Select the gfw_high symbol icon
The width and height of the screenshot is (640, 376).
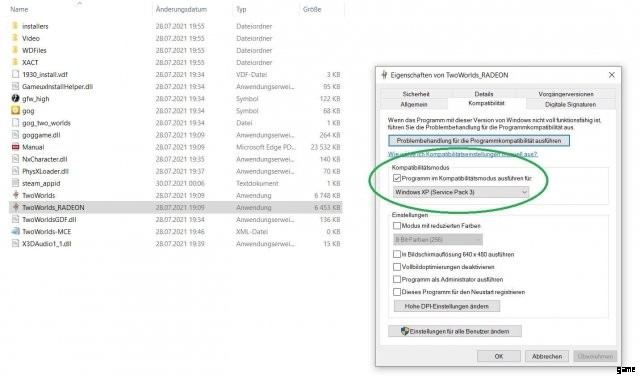pyautogui.click(x=15, y=98)
